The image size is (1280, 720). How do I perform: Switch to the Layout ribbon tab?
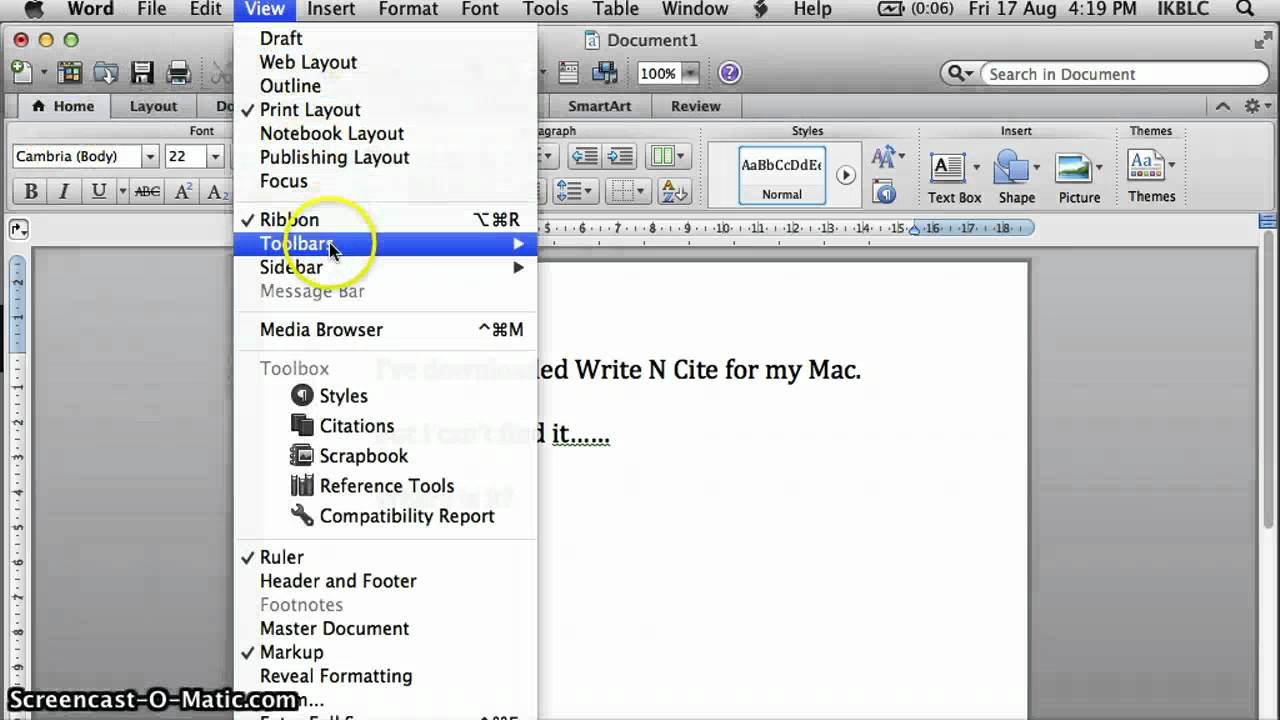[x=153, y=106]
